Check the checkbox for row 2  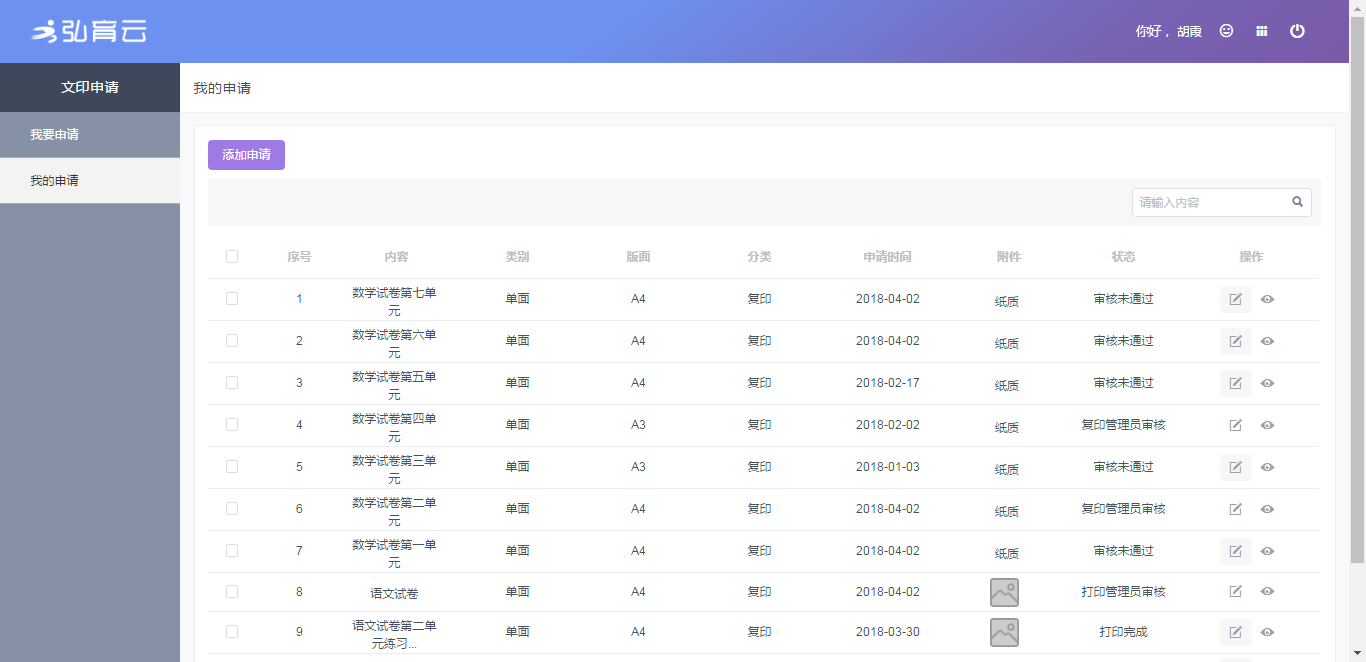232,341
